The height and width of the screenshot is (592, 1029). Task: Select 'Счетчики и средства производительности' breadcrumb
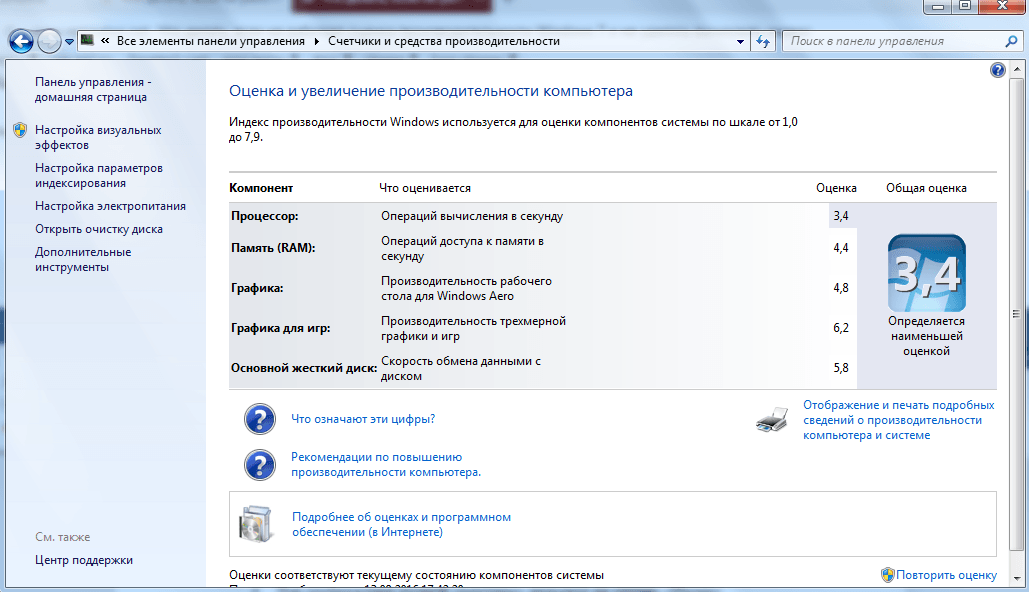click(x=443, y=42)
